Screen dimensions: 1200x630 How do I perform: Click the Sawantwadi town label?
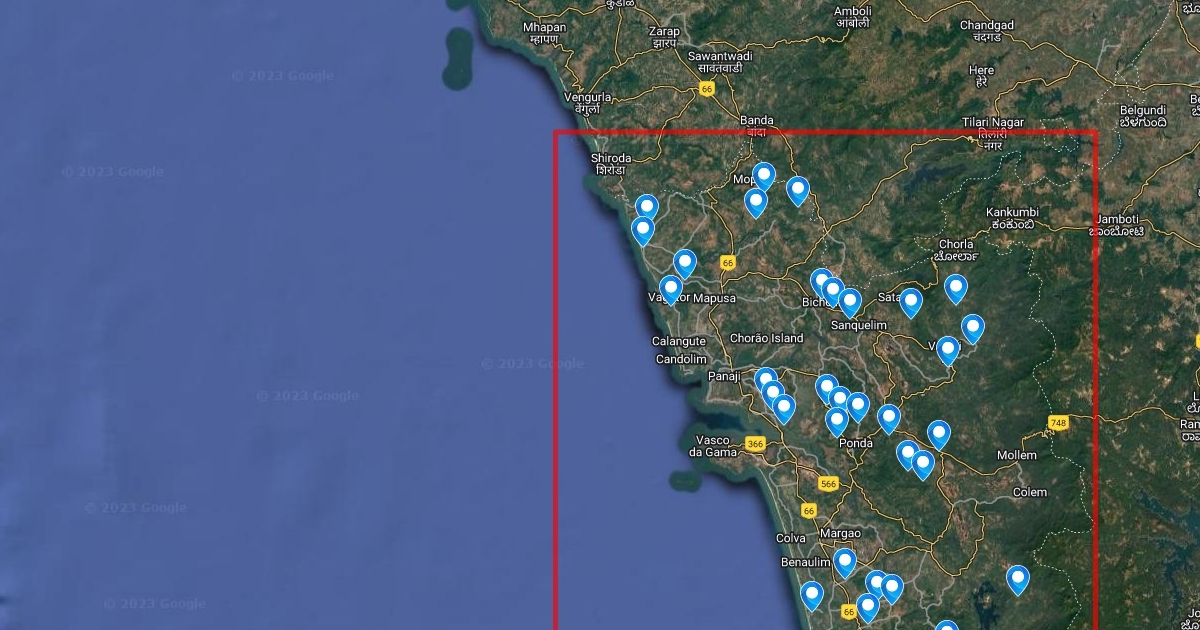720,56
